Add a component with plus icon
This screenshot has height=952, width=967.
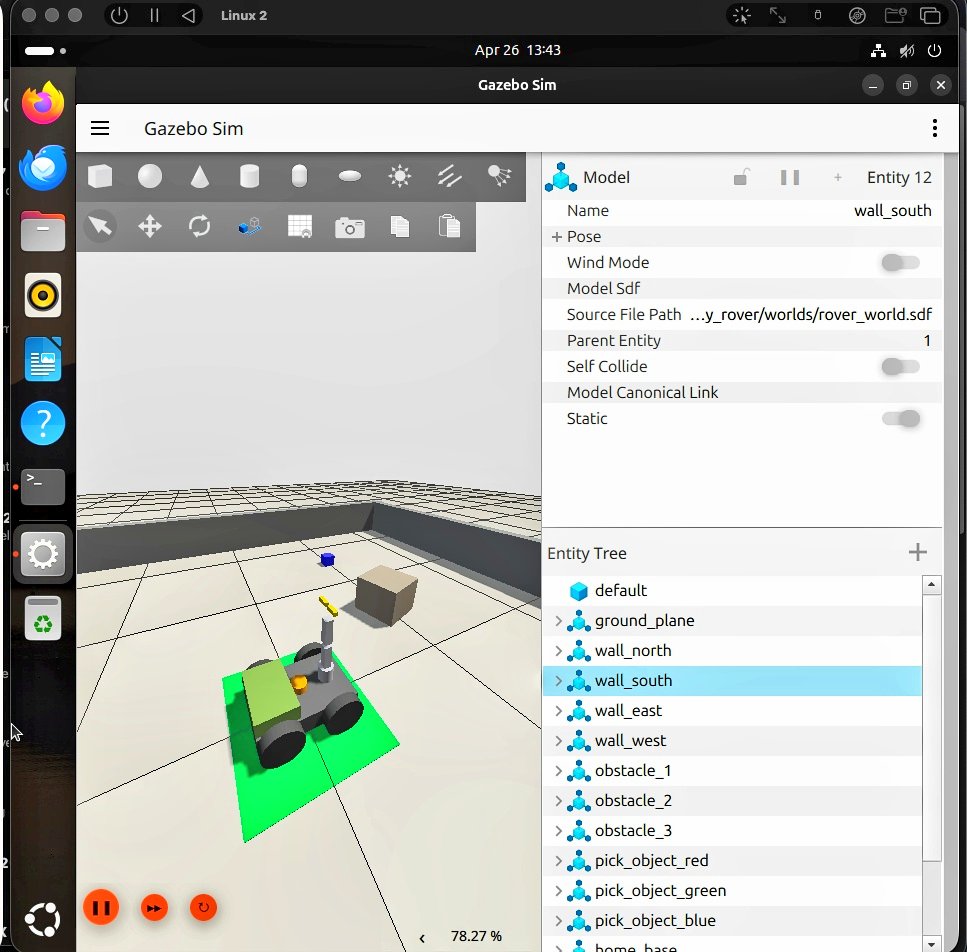coord(837,178)
